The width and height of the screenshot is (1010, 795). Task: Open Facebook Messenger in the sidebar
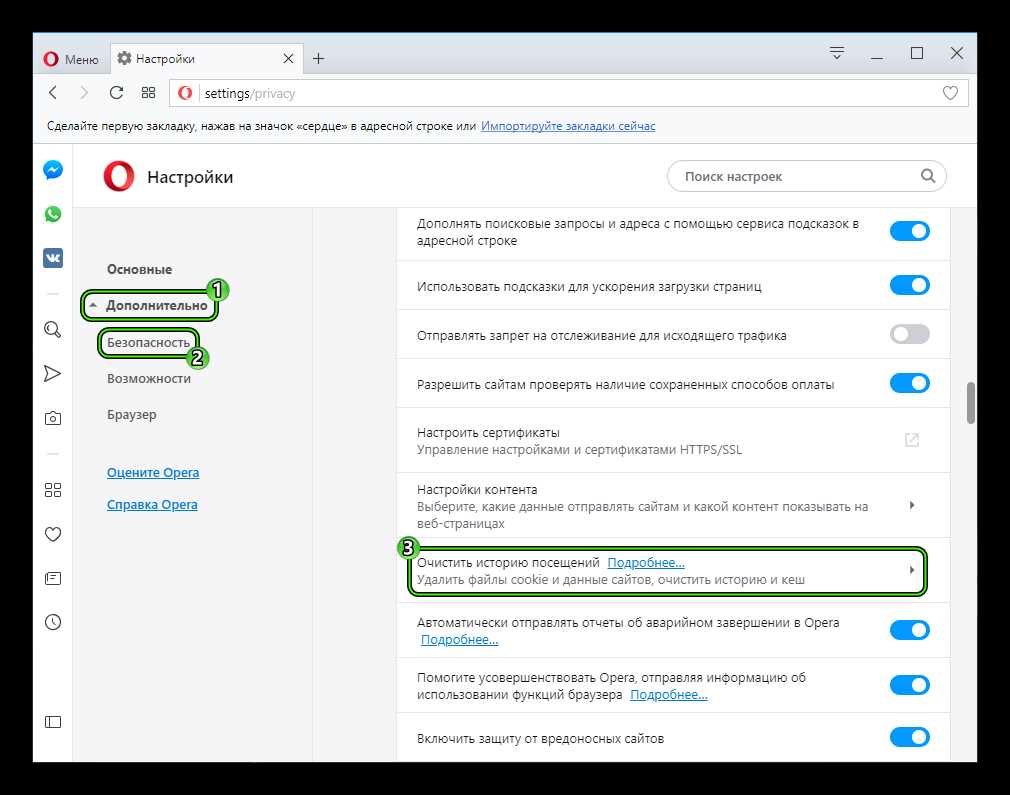pyautogui.click(x=53, y=170)
